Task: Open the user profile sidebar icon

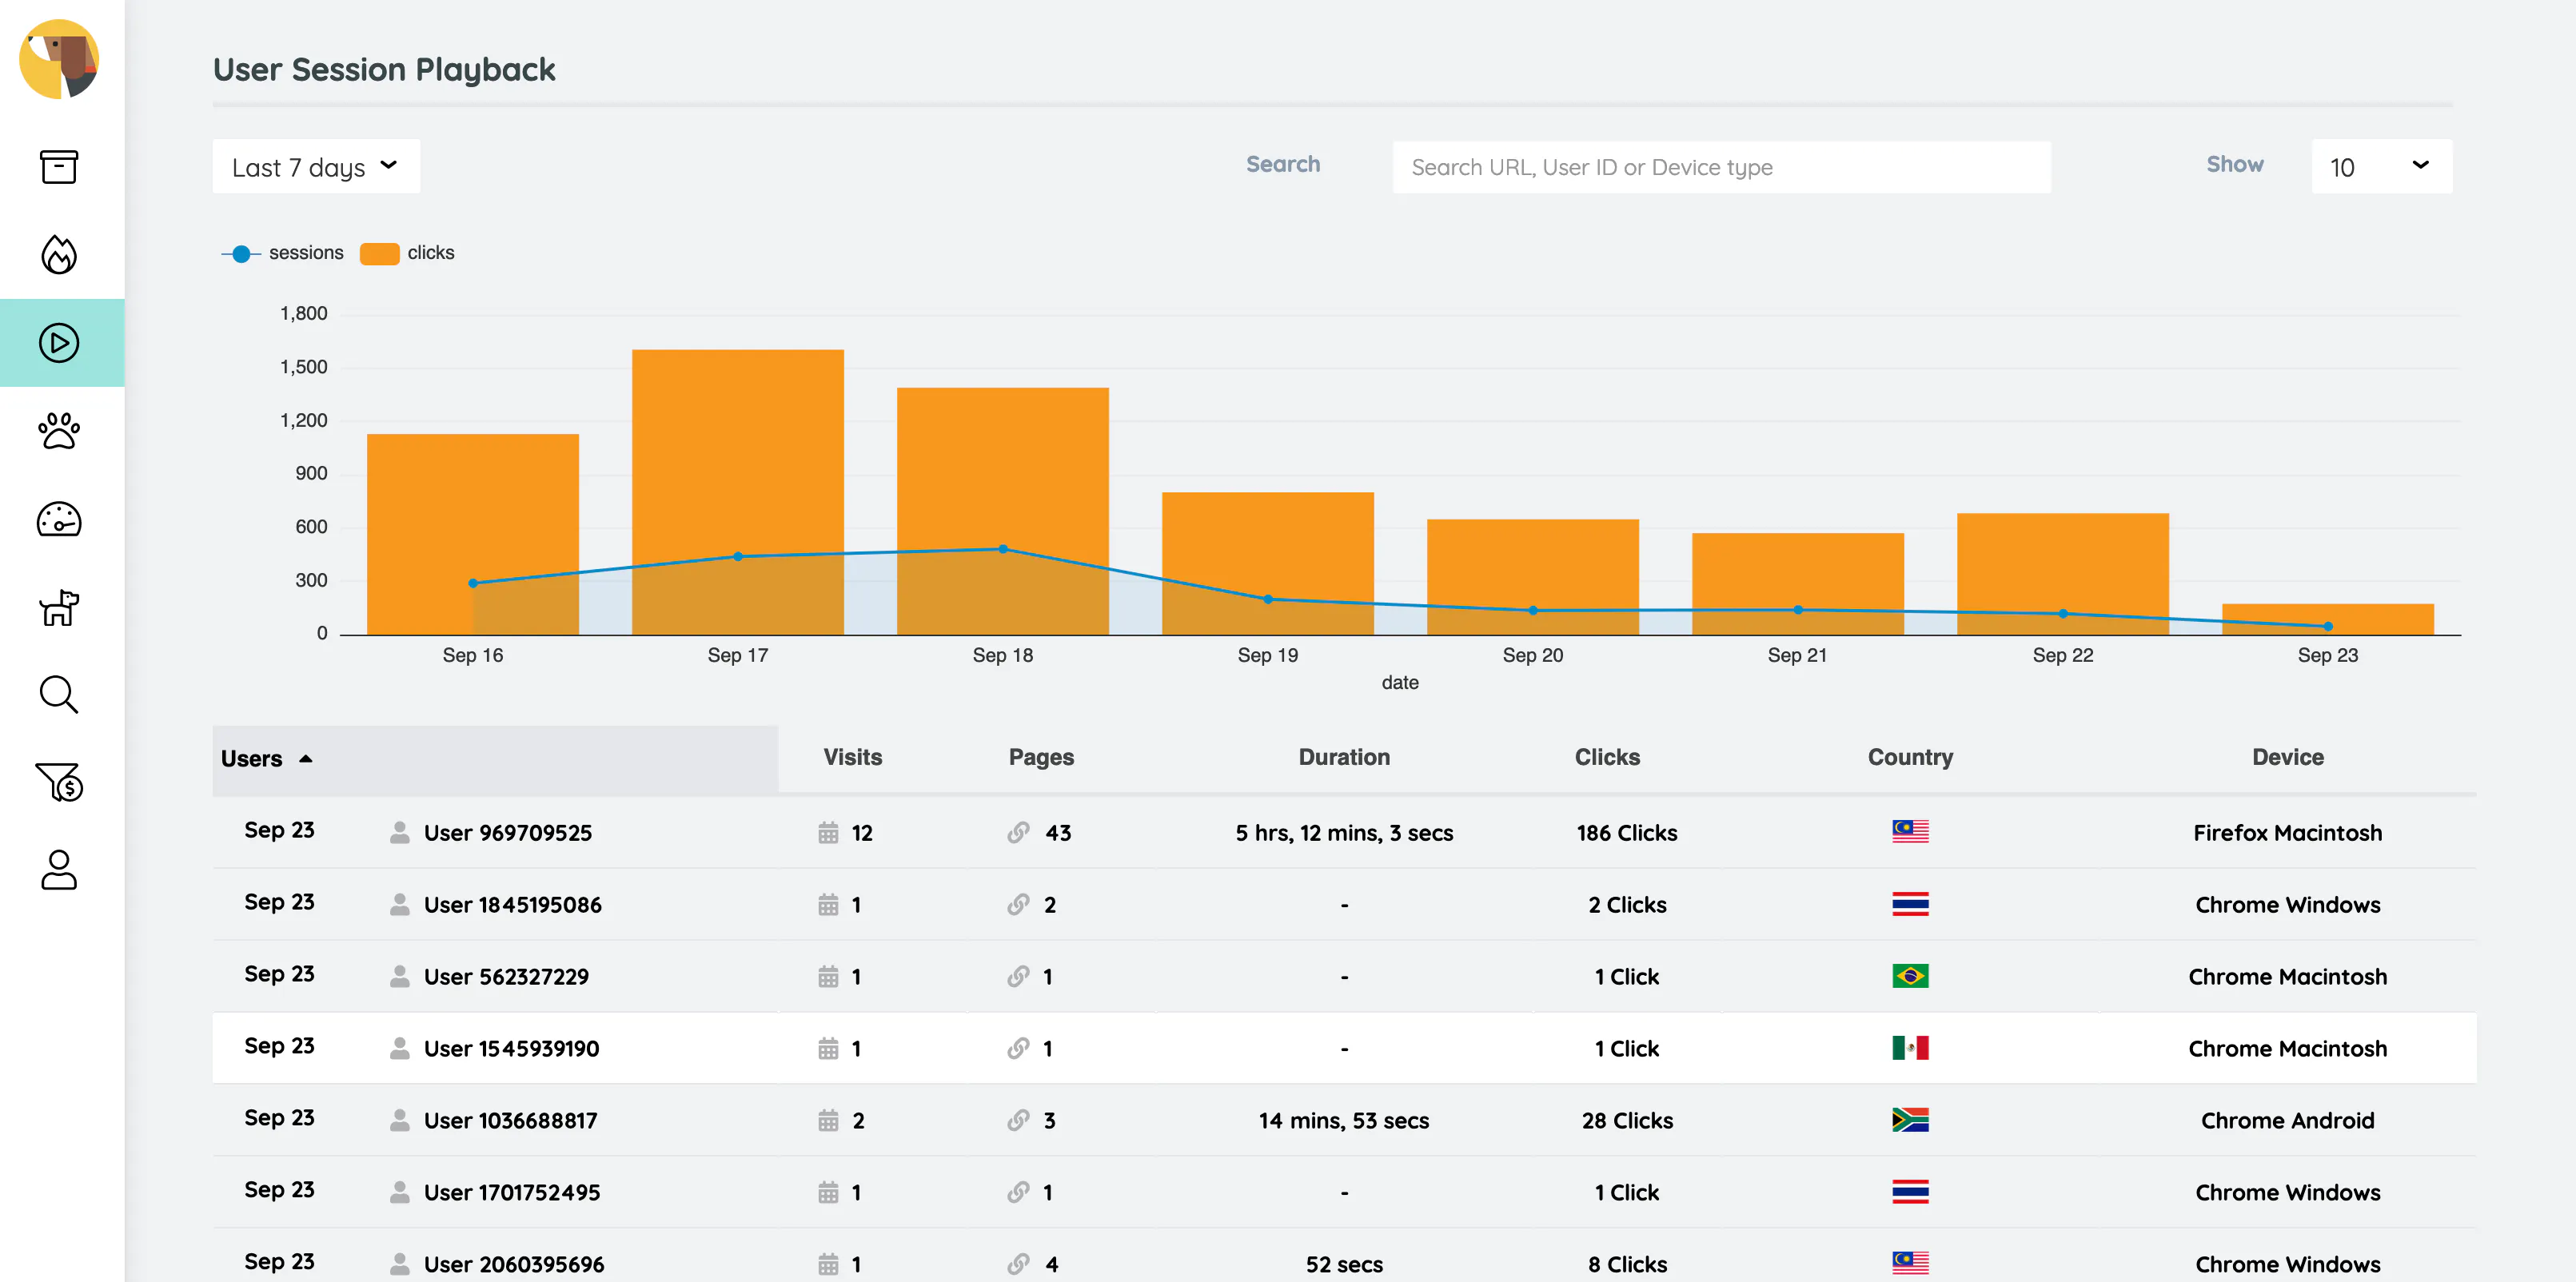Action: pos(59,870)
